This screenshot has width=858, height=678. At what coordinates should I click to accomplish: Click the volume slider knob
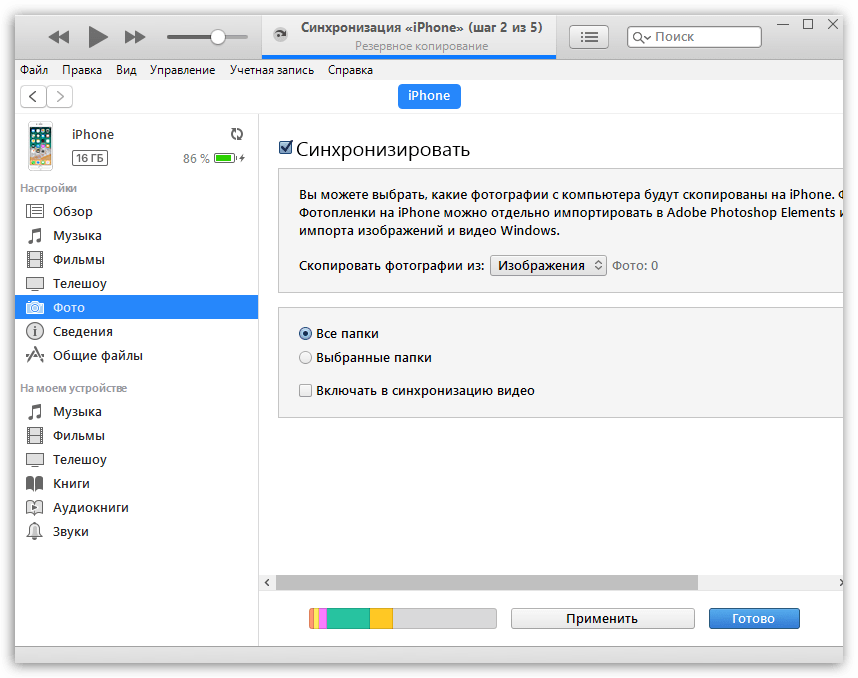(218, 37)
